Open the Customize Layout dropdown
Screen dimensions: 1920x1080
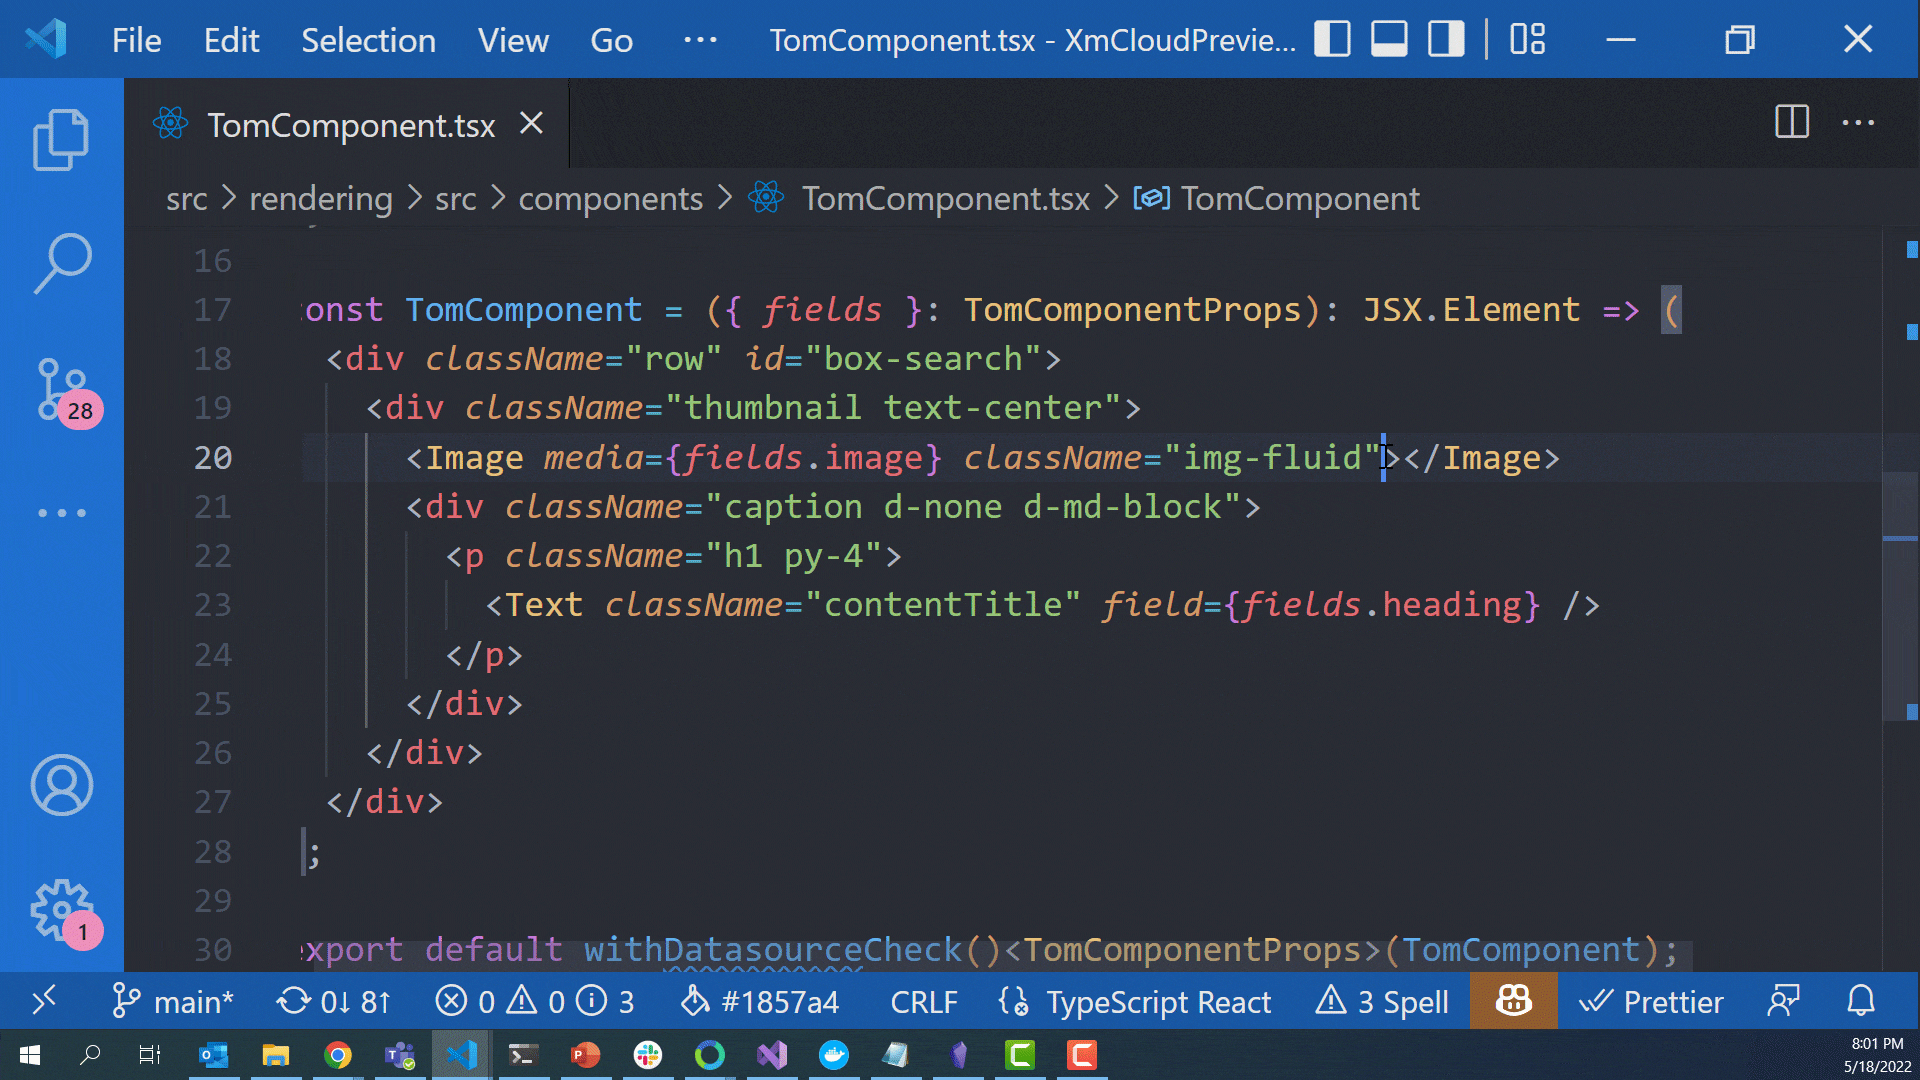coord(1526,40)
